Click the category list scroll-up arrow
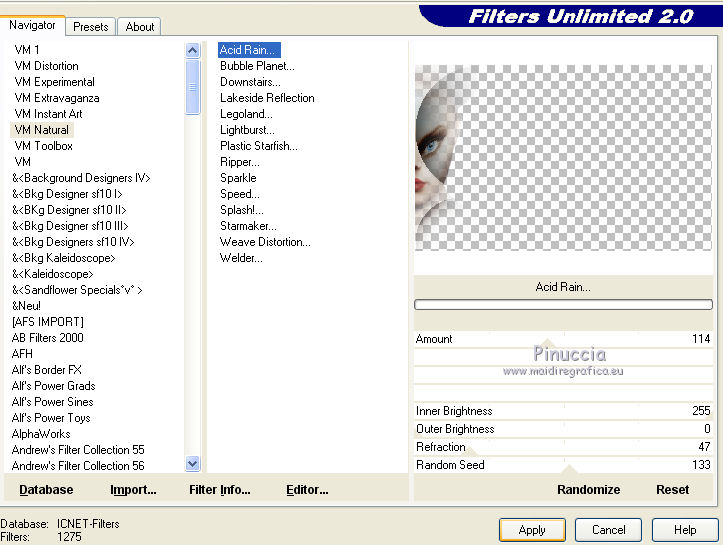Screen dimensions: 723x545 point(193,50)
